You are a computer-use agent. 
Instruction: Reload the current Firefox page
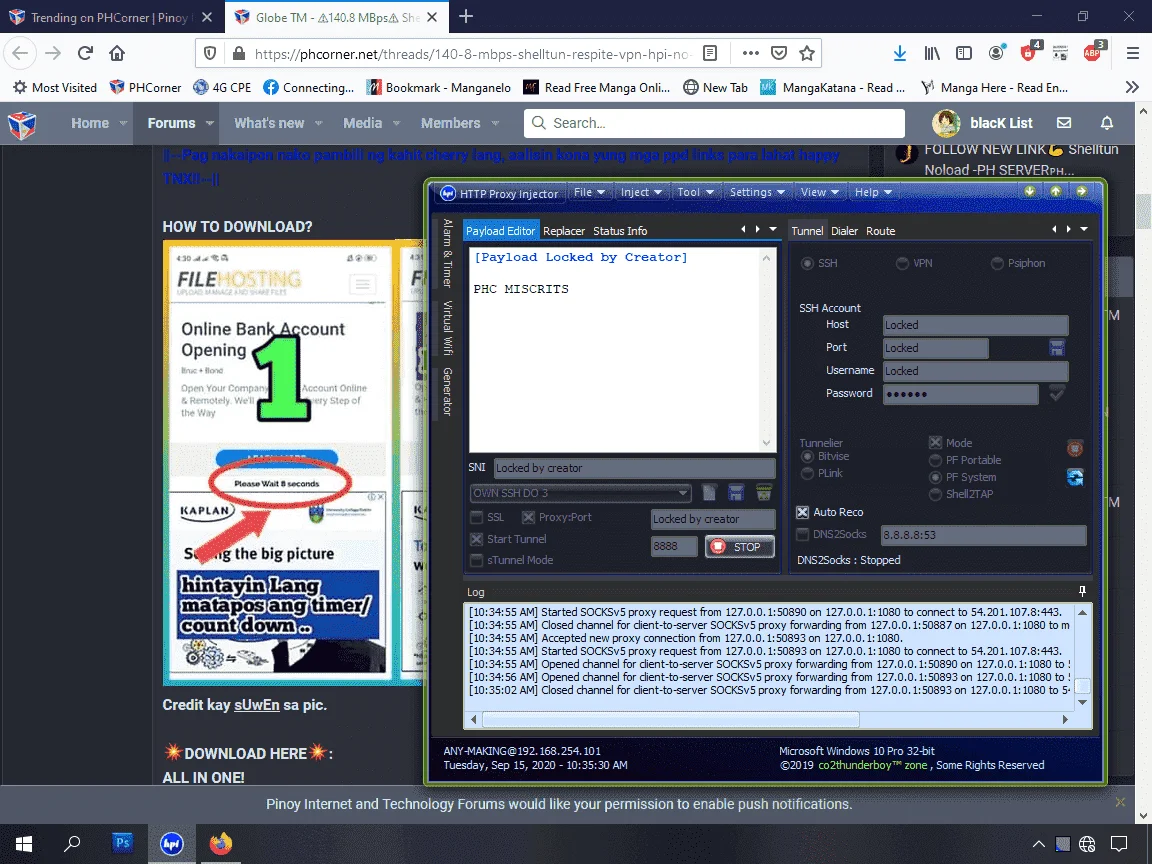click(85, 53)
